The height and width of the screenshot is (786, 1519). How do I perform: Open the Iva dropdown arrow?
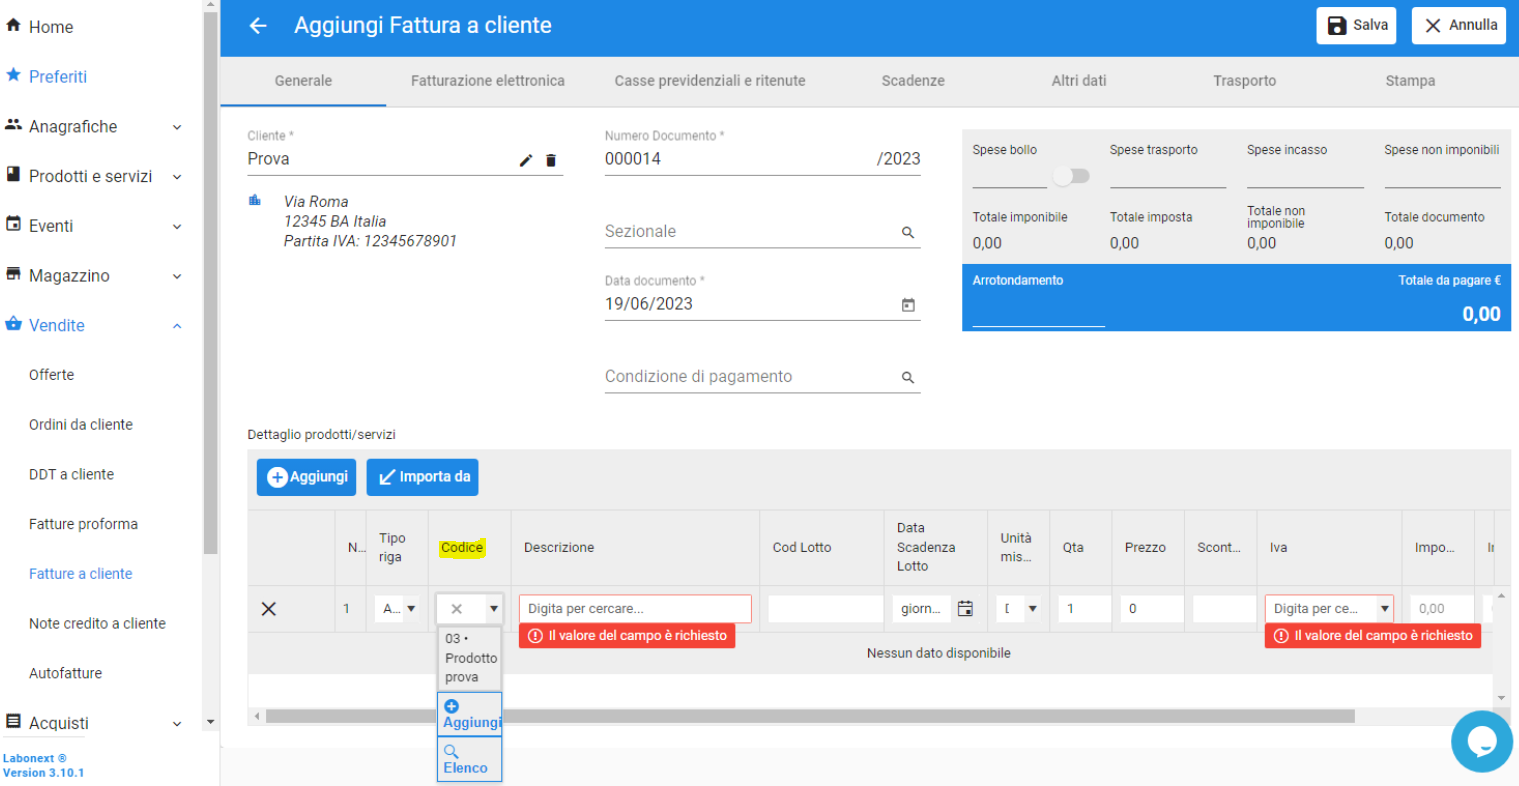pos(1384,609)
